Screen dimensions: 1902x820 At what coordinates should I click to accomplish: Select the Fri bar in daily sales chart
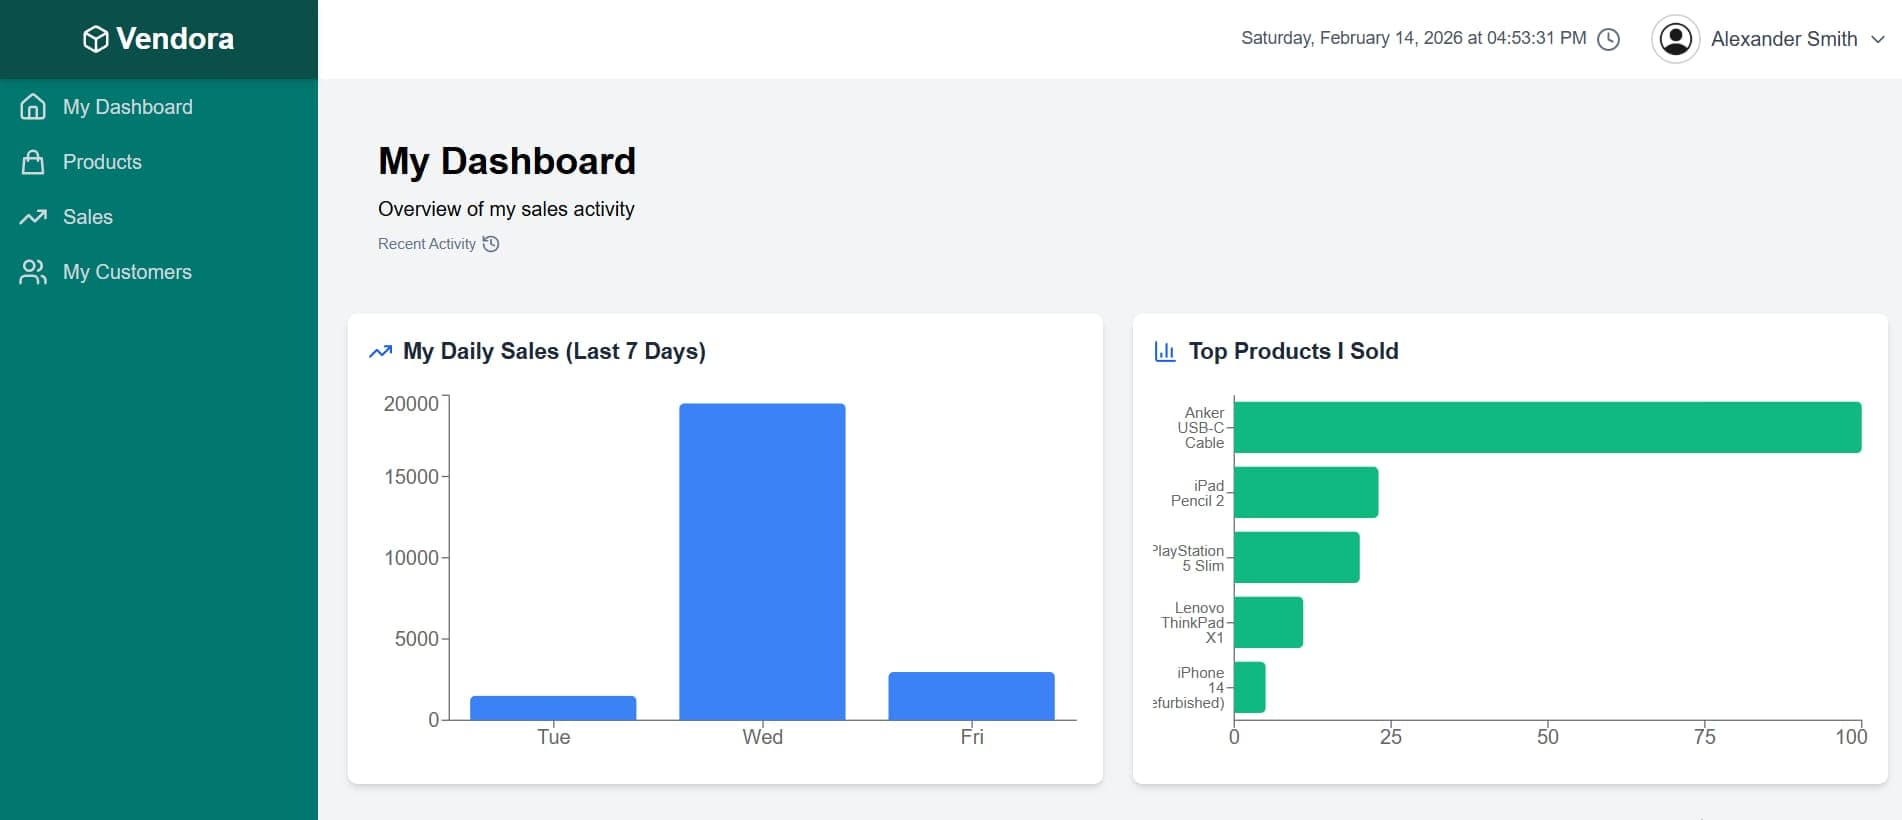pos(971,696)
